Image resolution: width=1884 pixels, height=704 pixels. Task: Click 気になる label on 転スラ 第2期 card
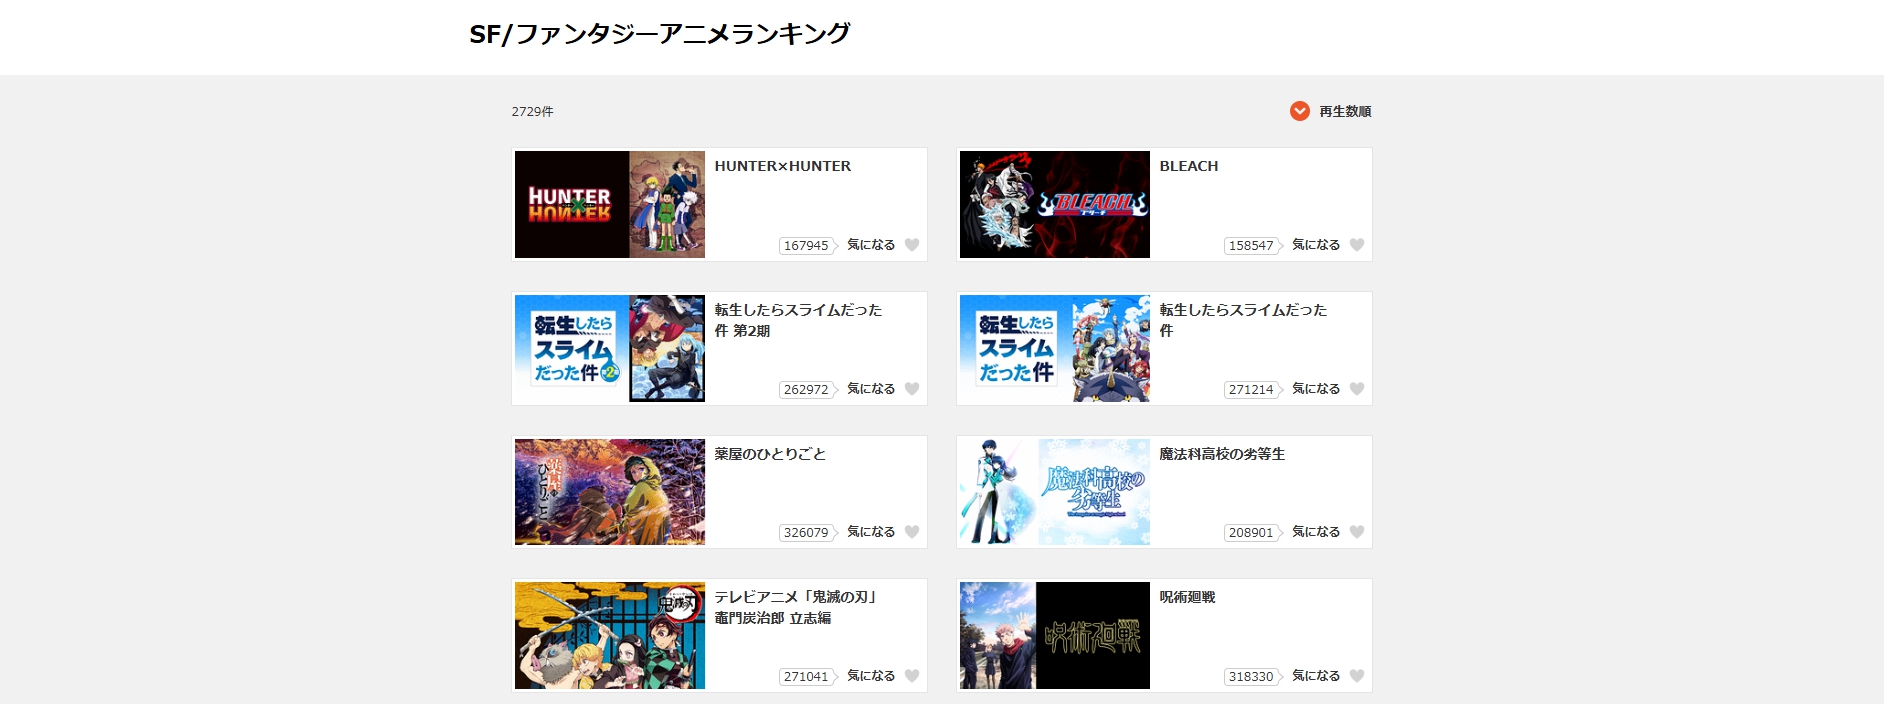click(x=871, y=389)
